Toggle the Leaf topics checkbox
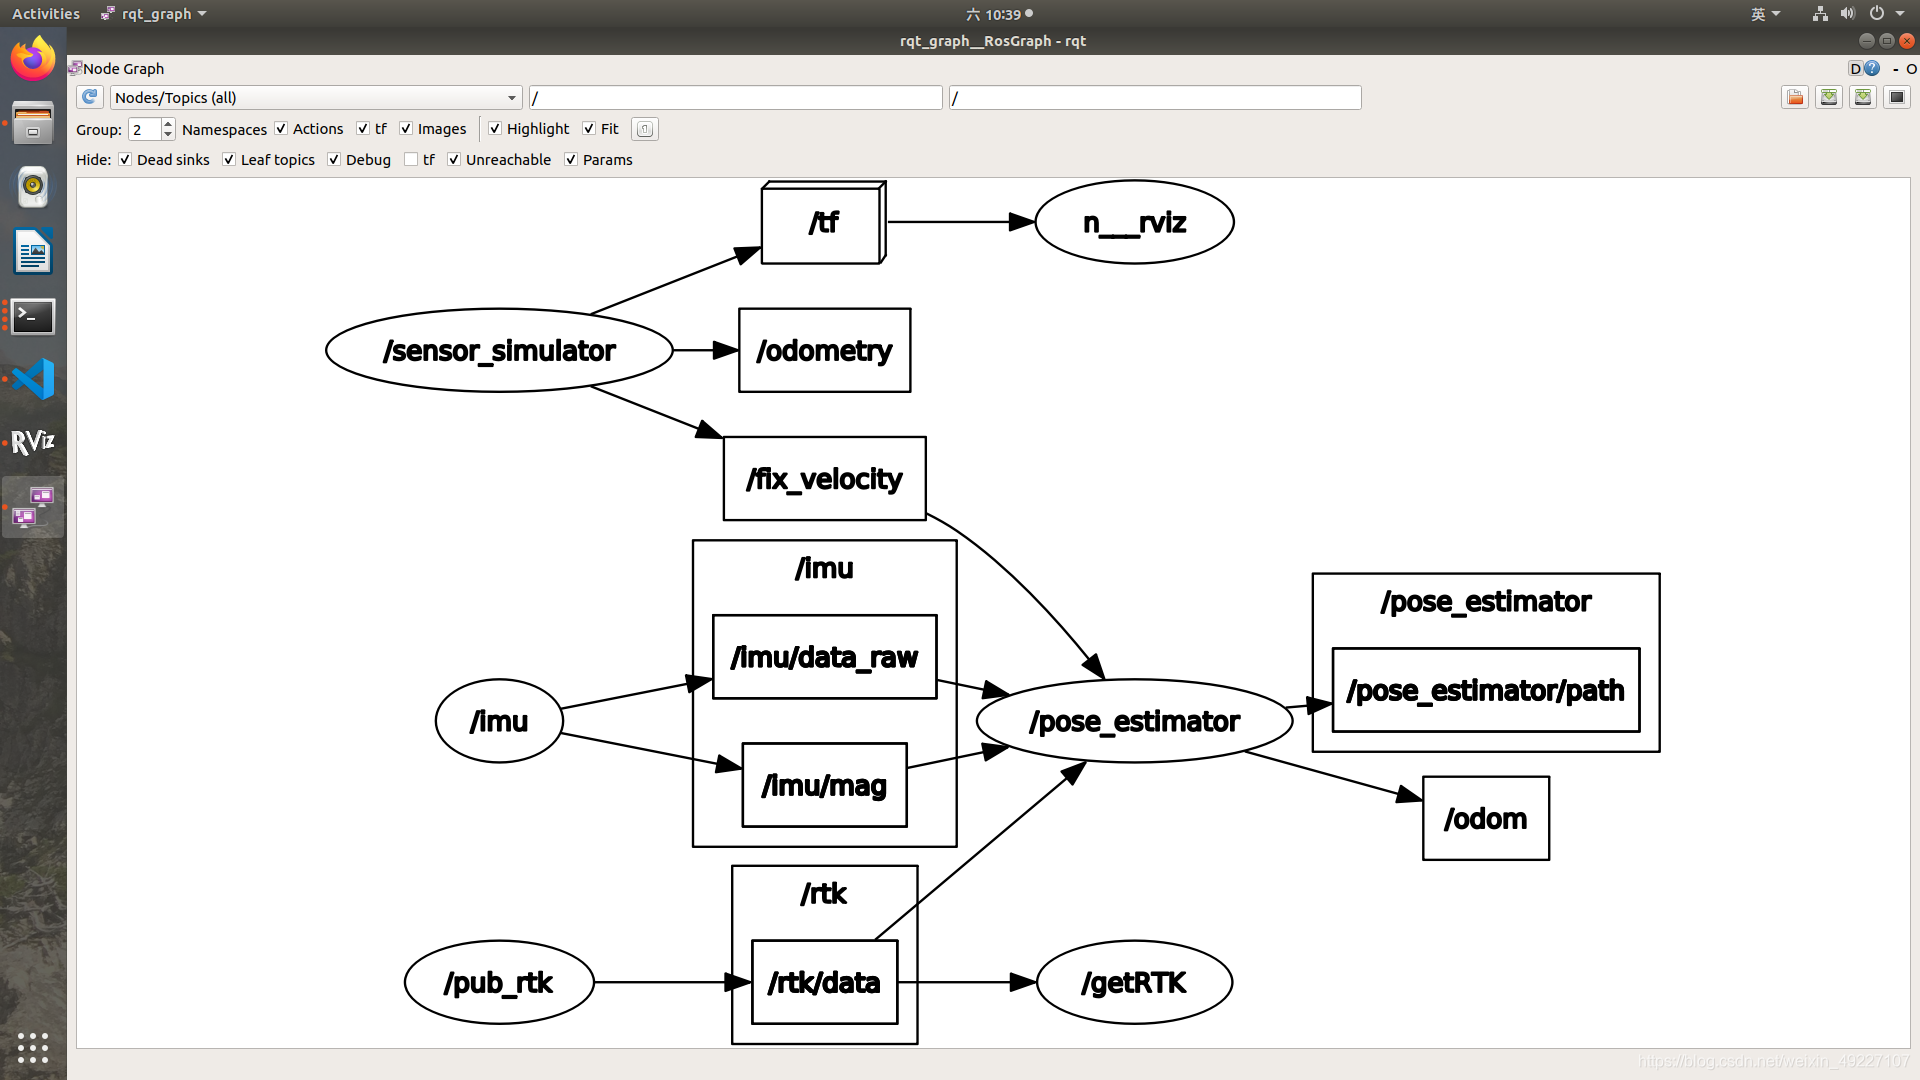This screenshot has width=1920, height=1080. pyautogui.click(x=229, y=160)
